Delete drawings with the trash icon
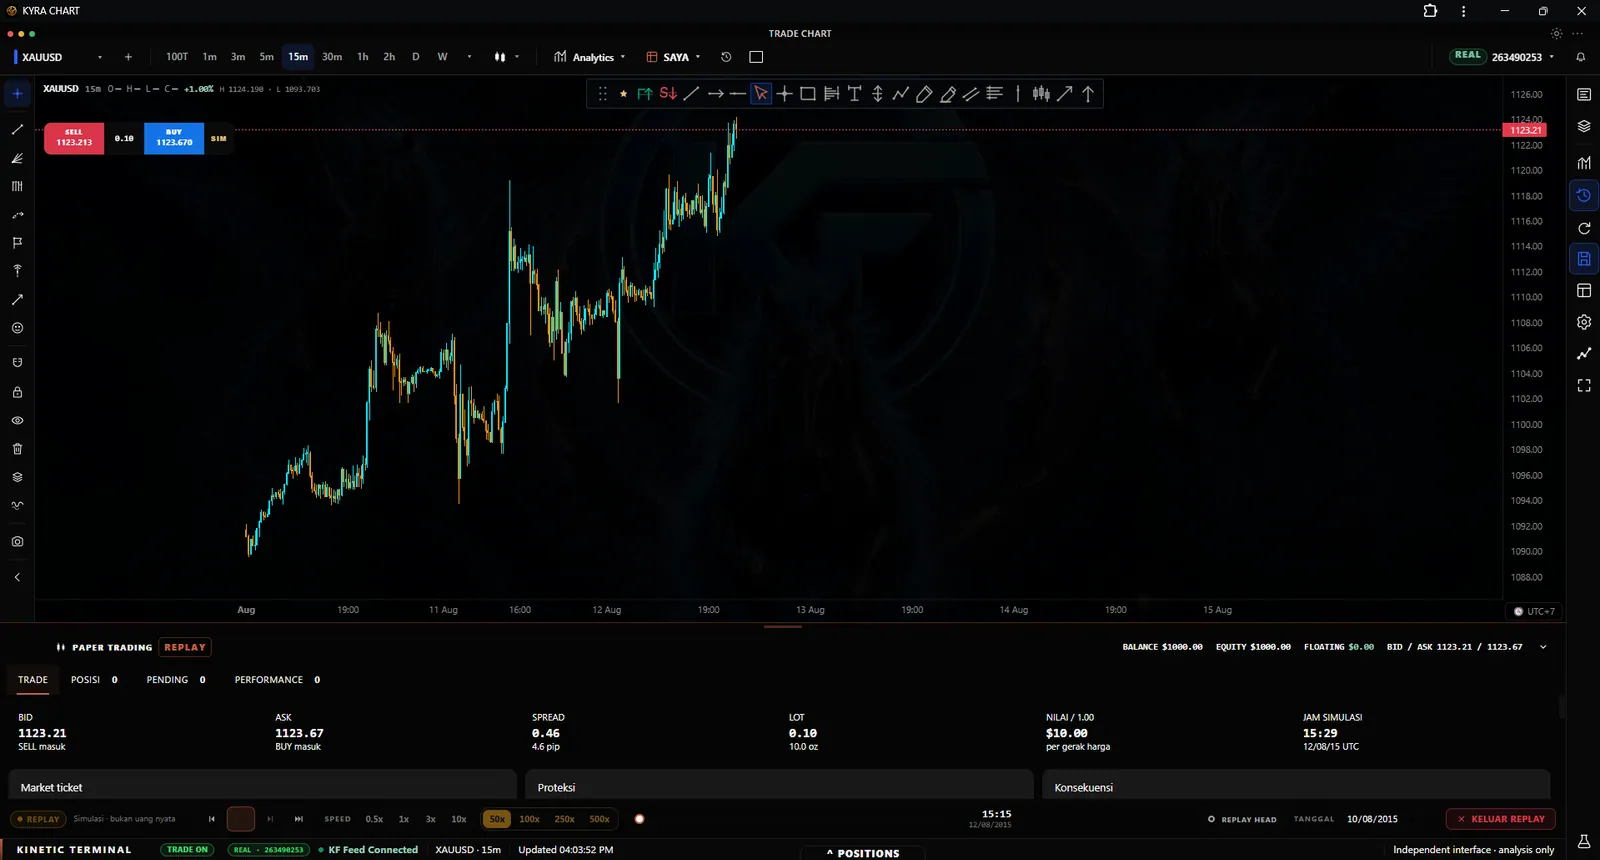Screen dimensions: 1600x860 (17, 449)
